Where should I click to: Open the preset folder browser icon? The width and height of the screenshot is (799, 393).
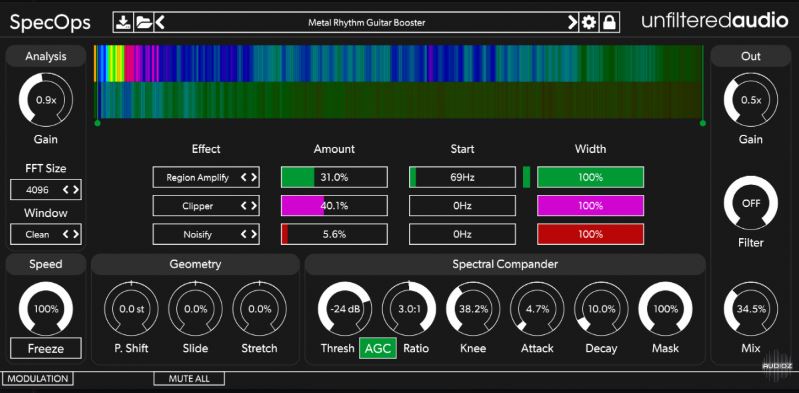click(143, 22)
